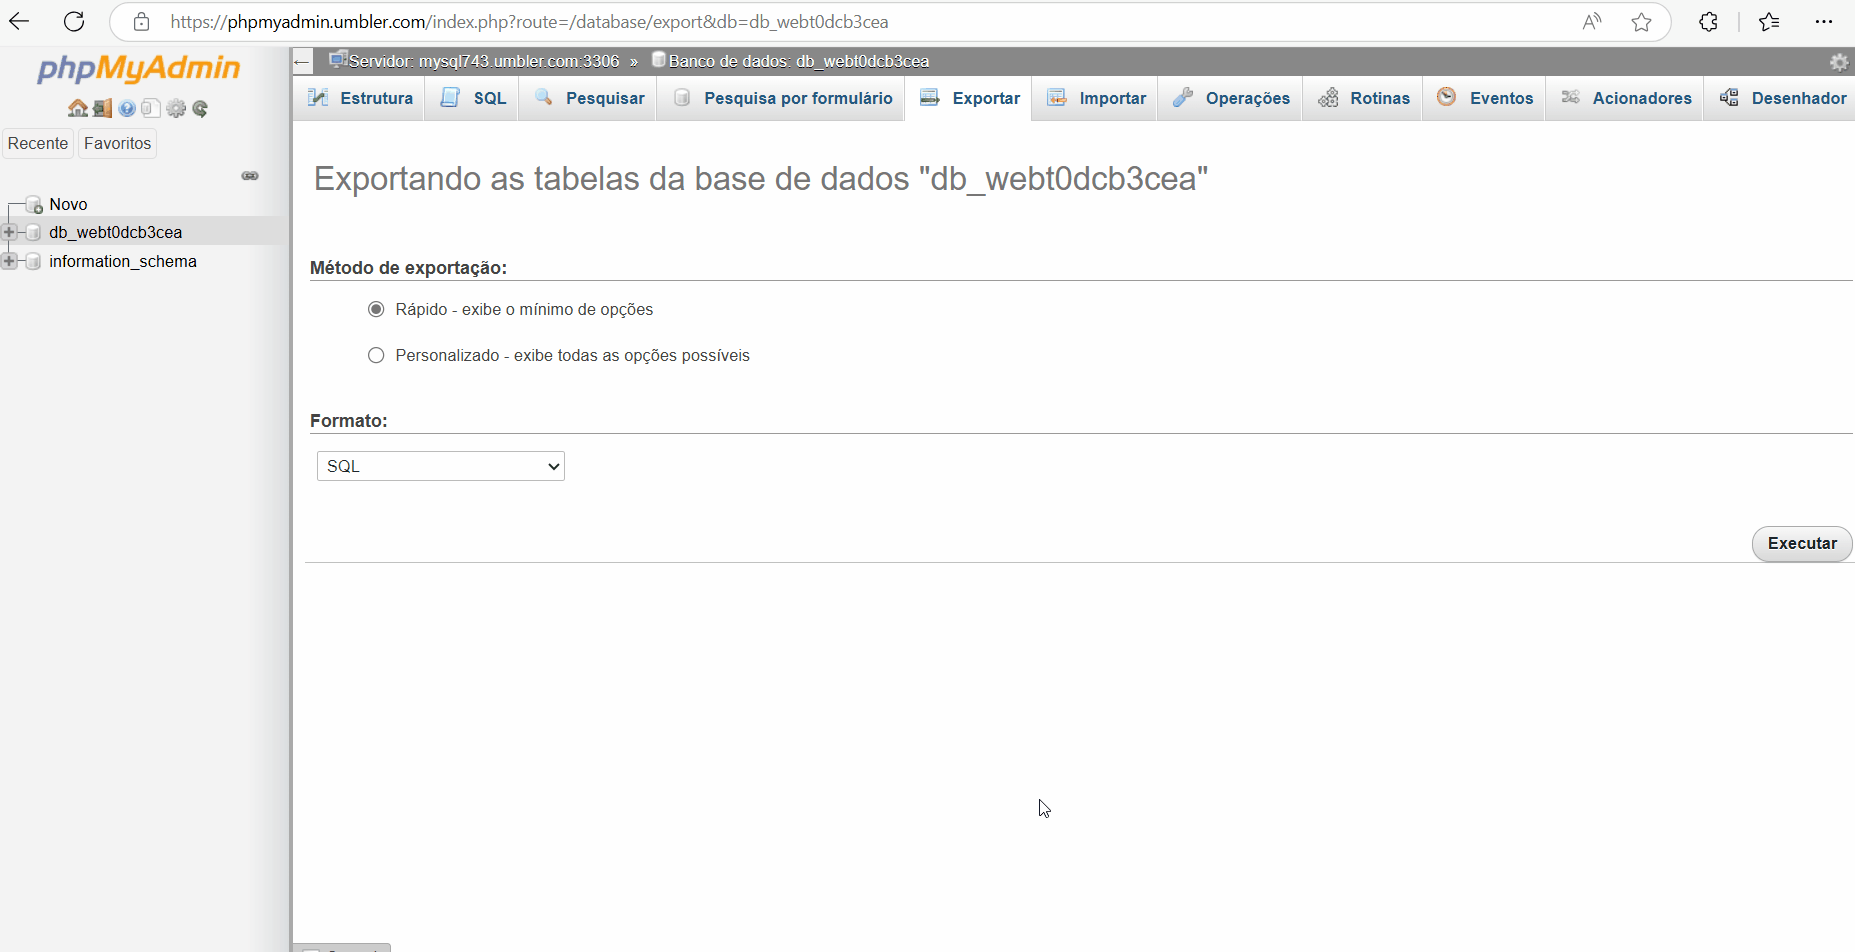The width and height of the screenshot is (1855, 952).
Task: Open page settings gear at top right
Action: (1838, 62)
